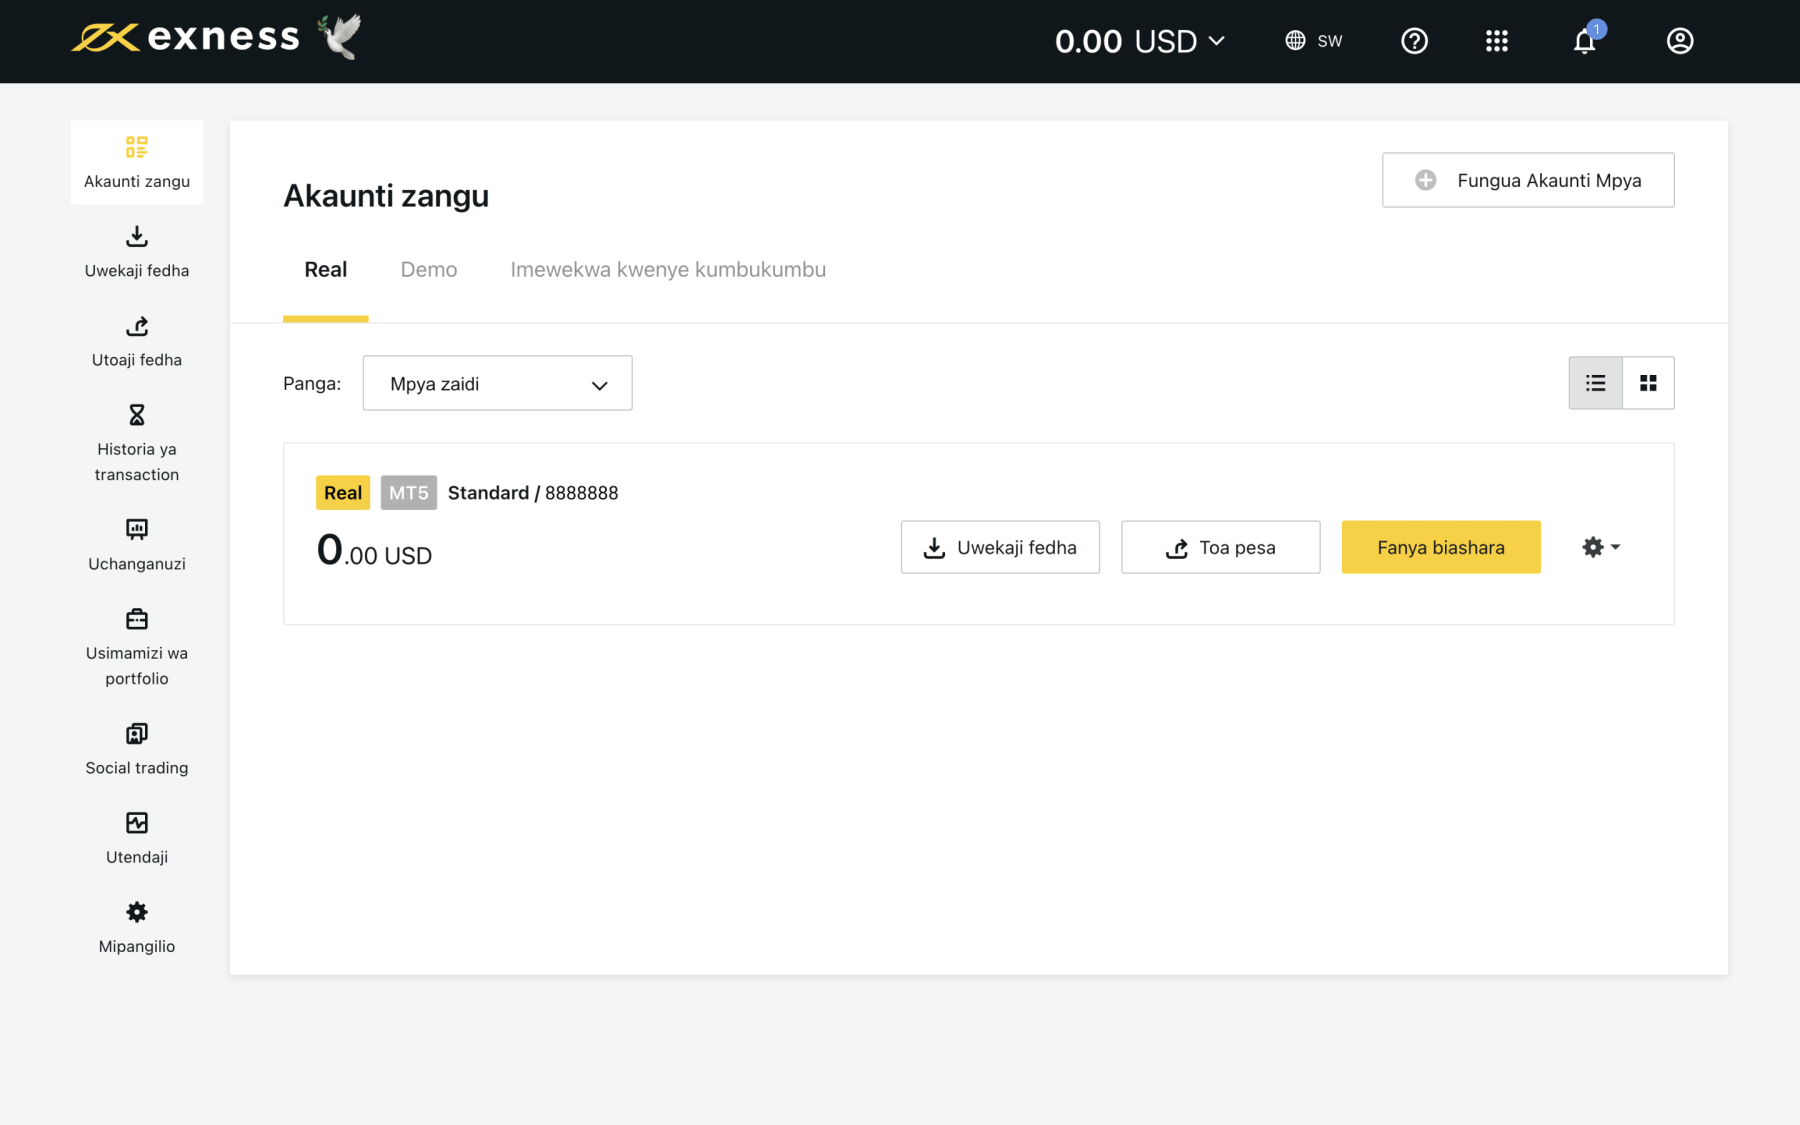Open the user profile icon
This screenshot has width=1800, height=1125.
pyautogui.click(x=1680, y=41)
